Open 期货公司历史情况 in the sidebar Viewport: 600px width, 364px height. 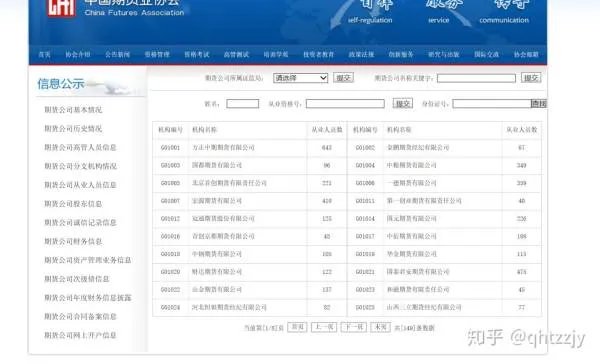pyautogui.click(x=73, y=129)
